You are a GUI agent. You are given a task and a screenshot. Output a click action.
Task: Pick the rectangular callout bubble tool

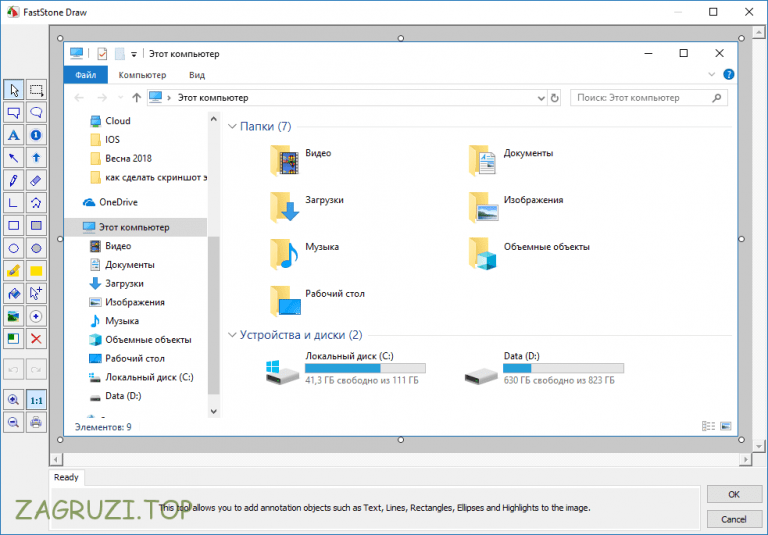[x=14, y=113]
